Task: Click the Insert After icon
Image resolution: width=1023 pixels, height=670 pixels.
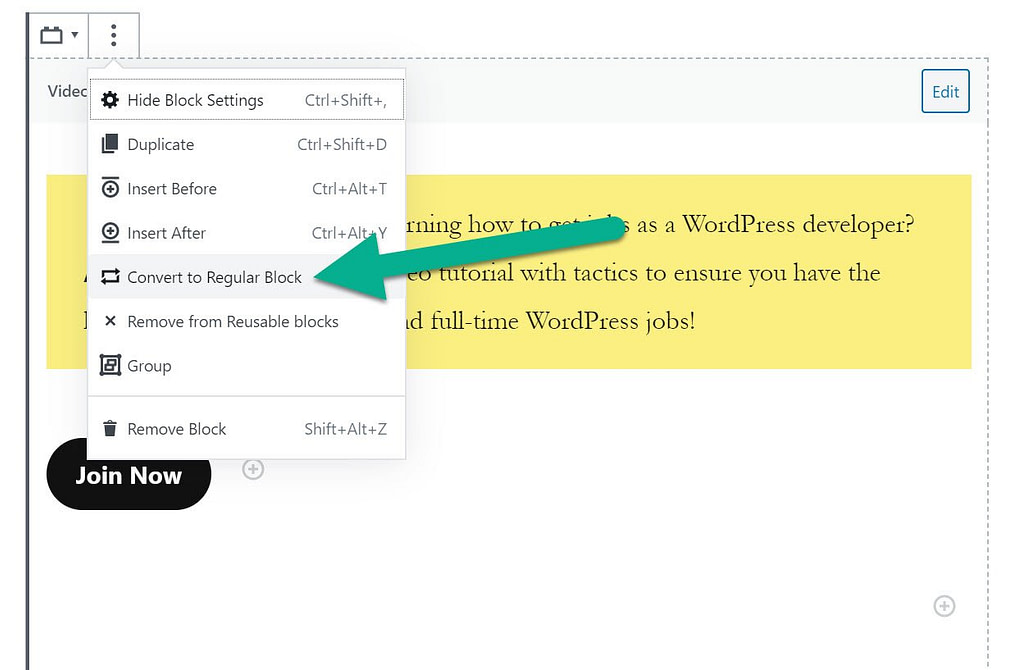Action: coord(110,232)
